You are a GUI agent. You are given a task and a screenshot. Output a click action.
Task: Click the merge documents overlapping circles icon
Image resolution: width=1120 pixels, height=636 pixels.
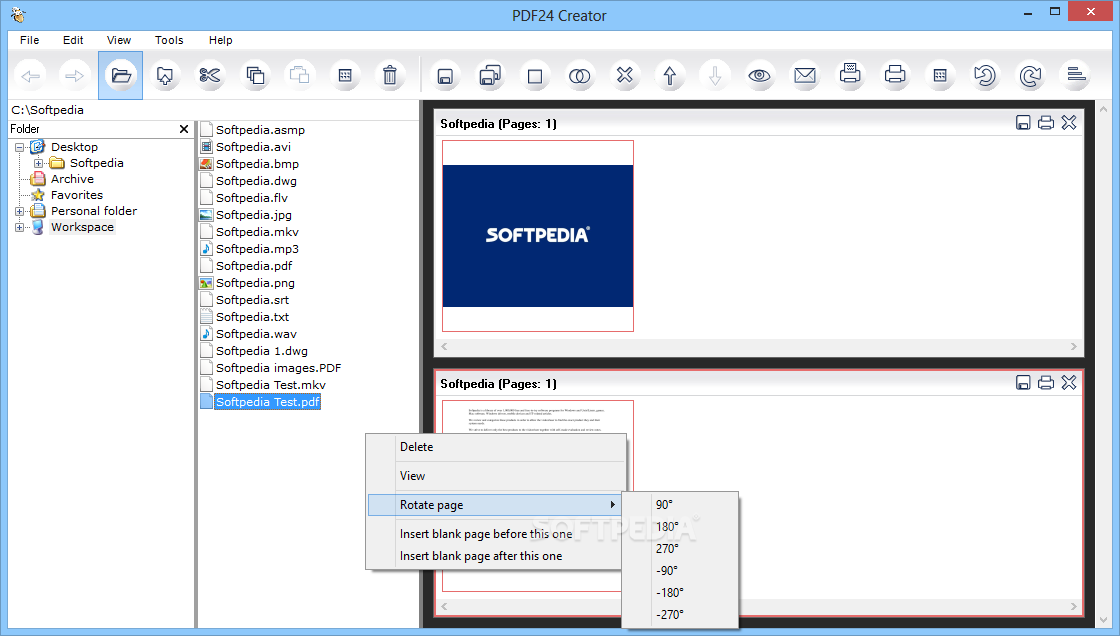click(x=579, y=76)
